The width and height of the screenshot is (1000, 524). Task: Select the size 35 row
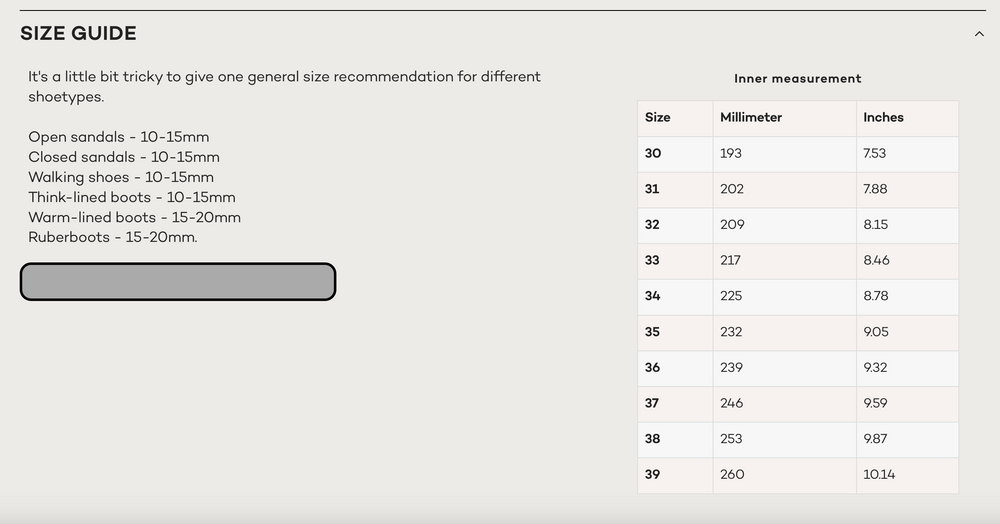[x=798, y=332]
